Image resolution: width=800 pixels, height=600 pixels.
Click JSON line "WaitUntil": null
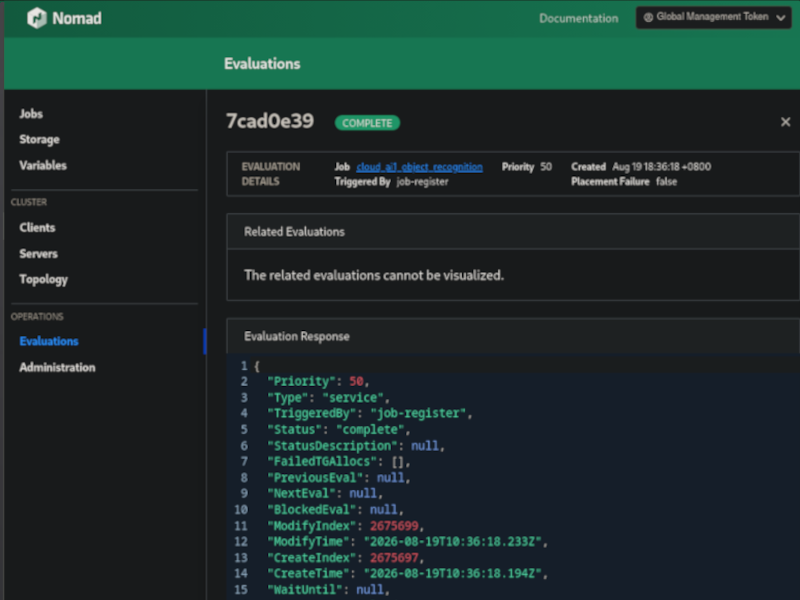(329, 590)
